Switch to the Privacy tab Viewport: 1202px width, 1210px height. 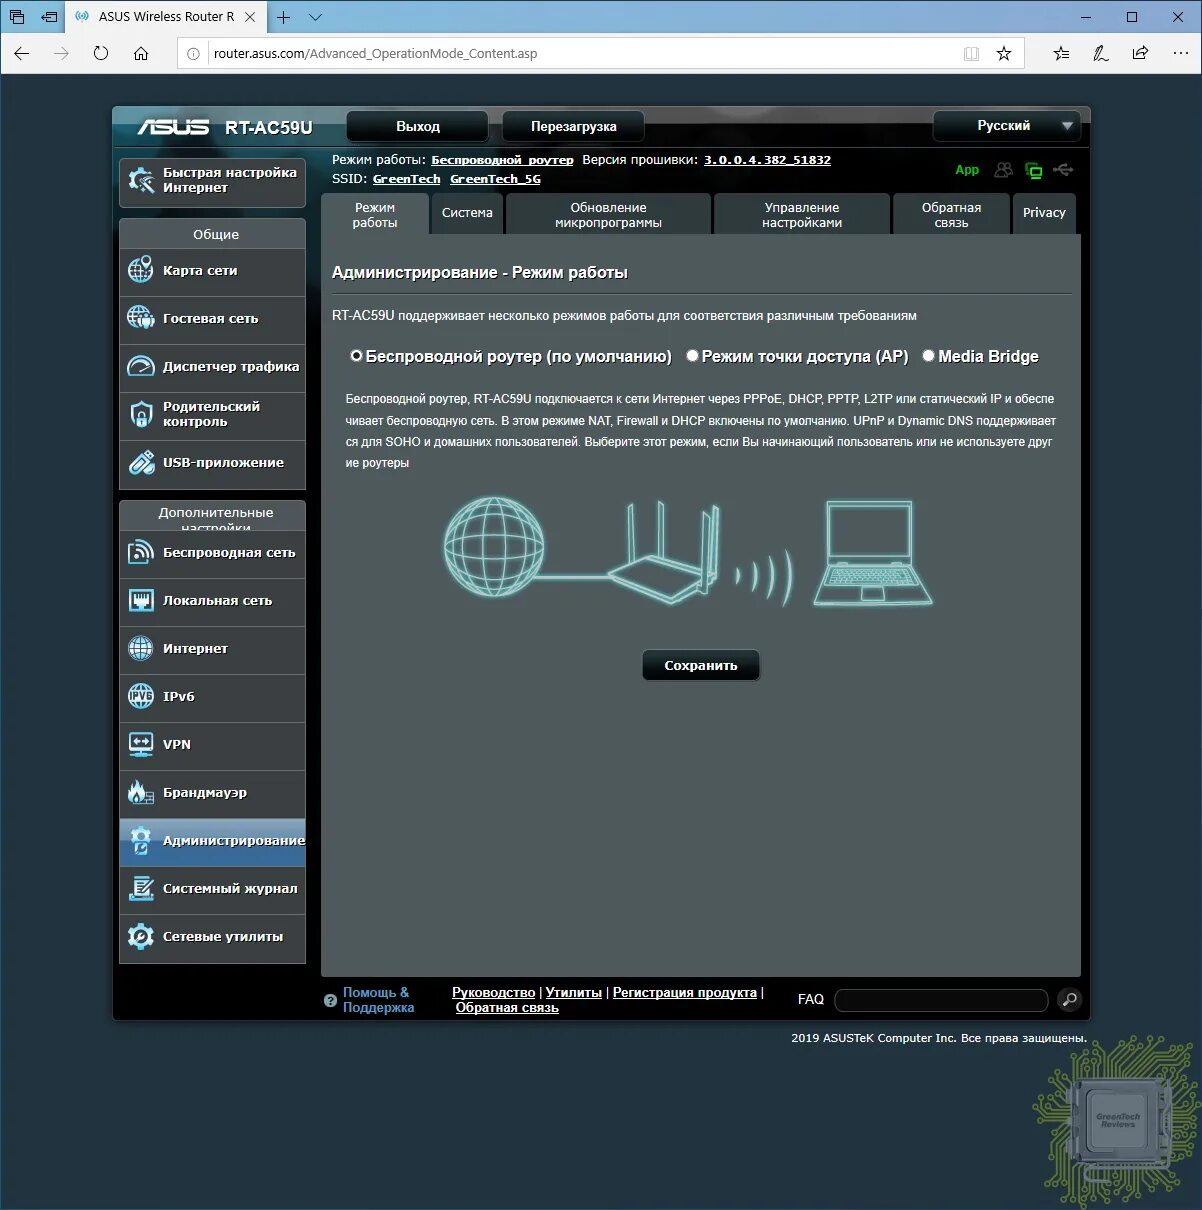click(x=1044, y=213)
